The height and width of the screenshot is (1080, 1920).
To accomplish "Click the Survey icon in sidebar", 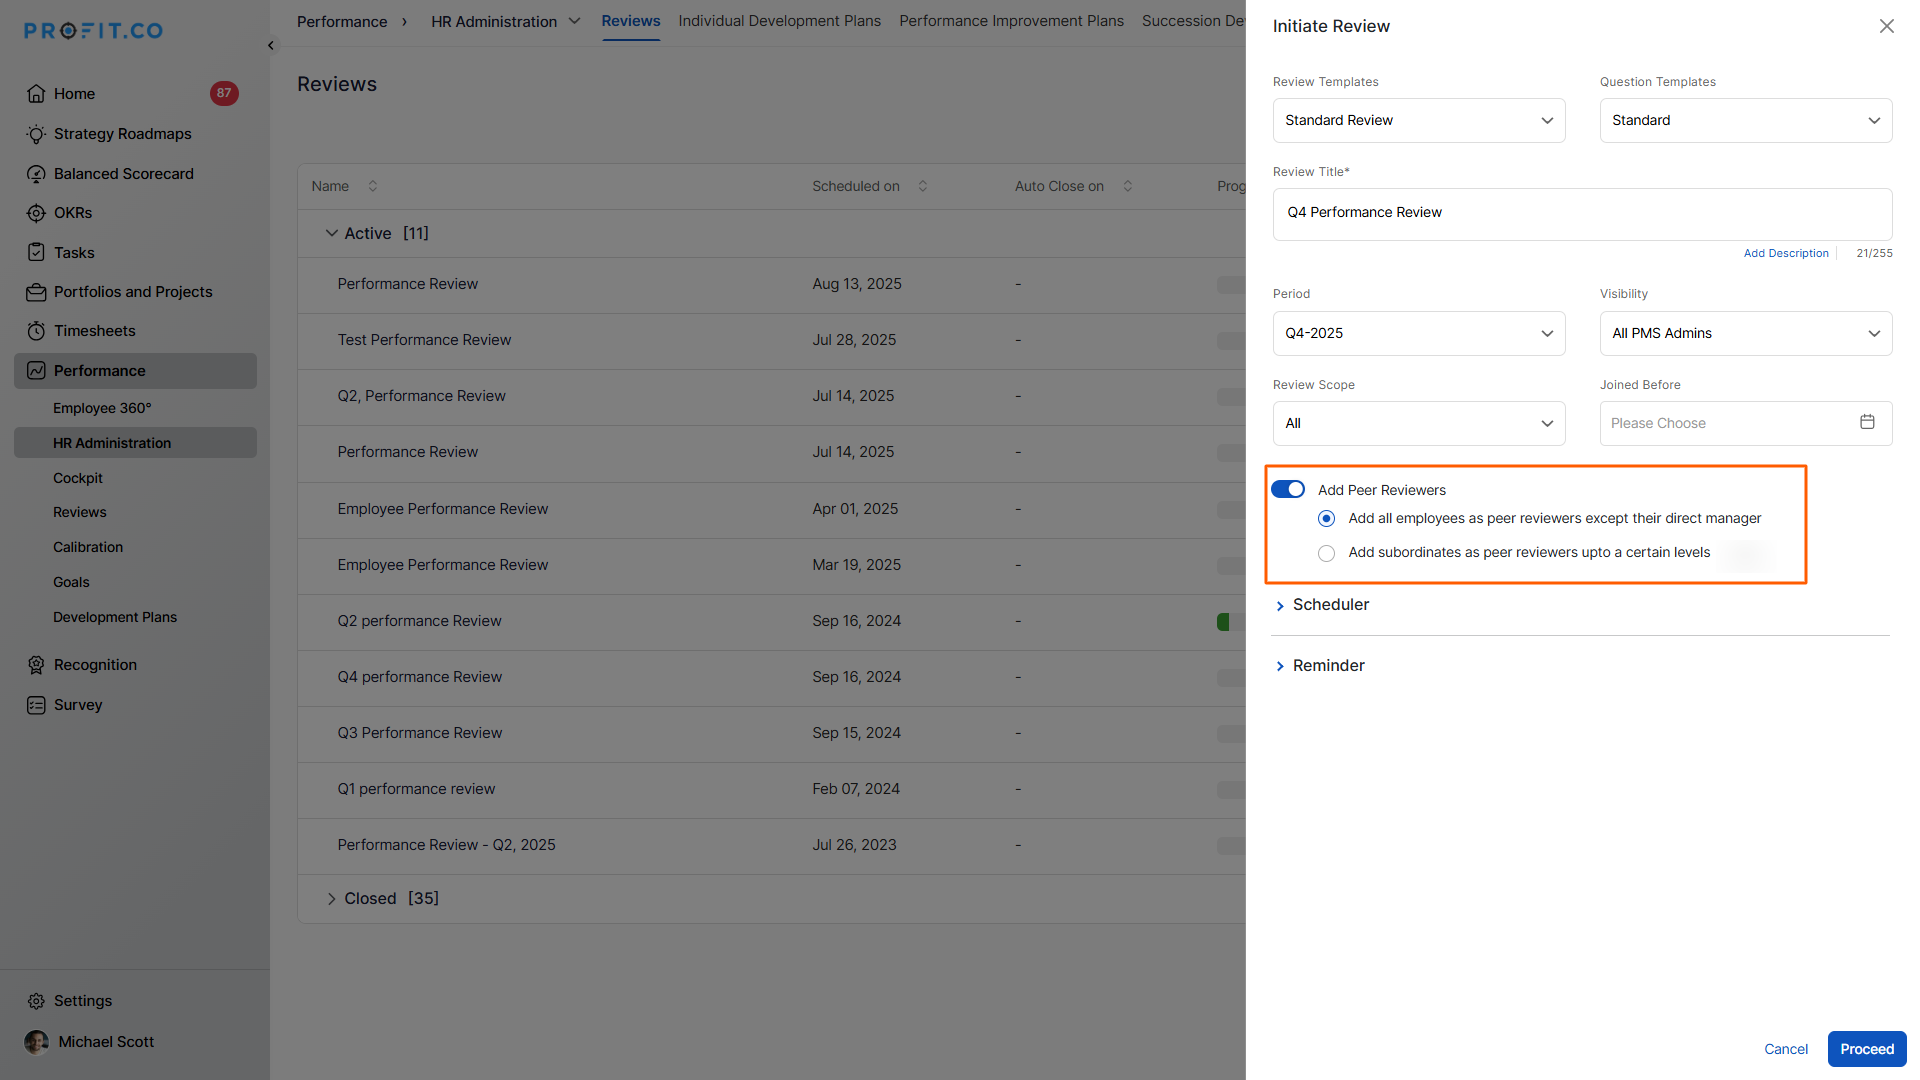I will point(36,705).
